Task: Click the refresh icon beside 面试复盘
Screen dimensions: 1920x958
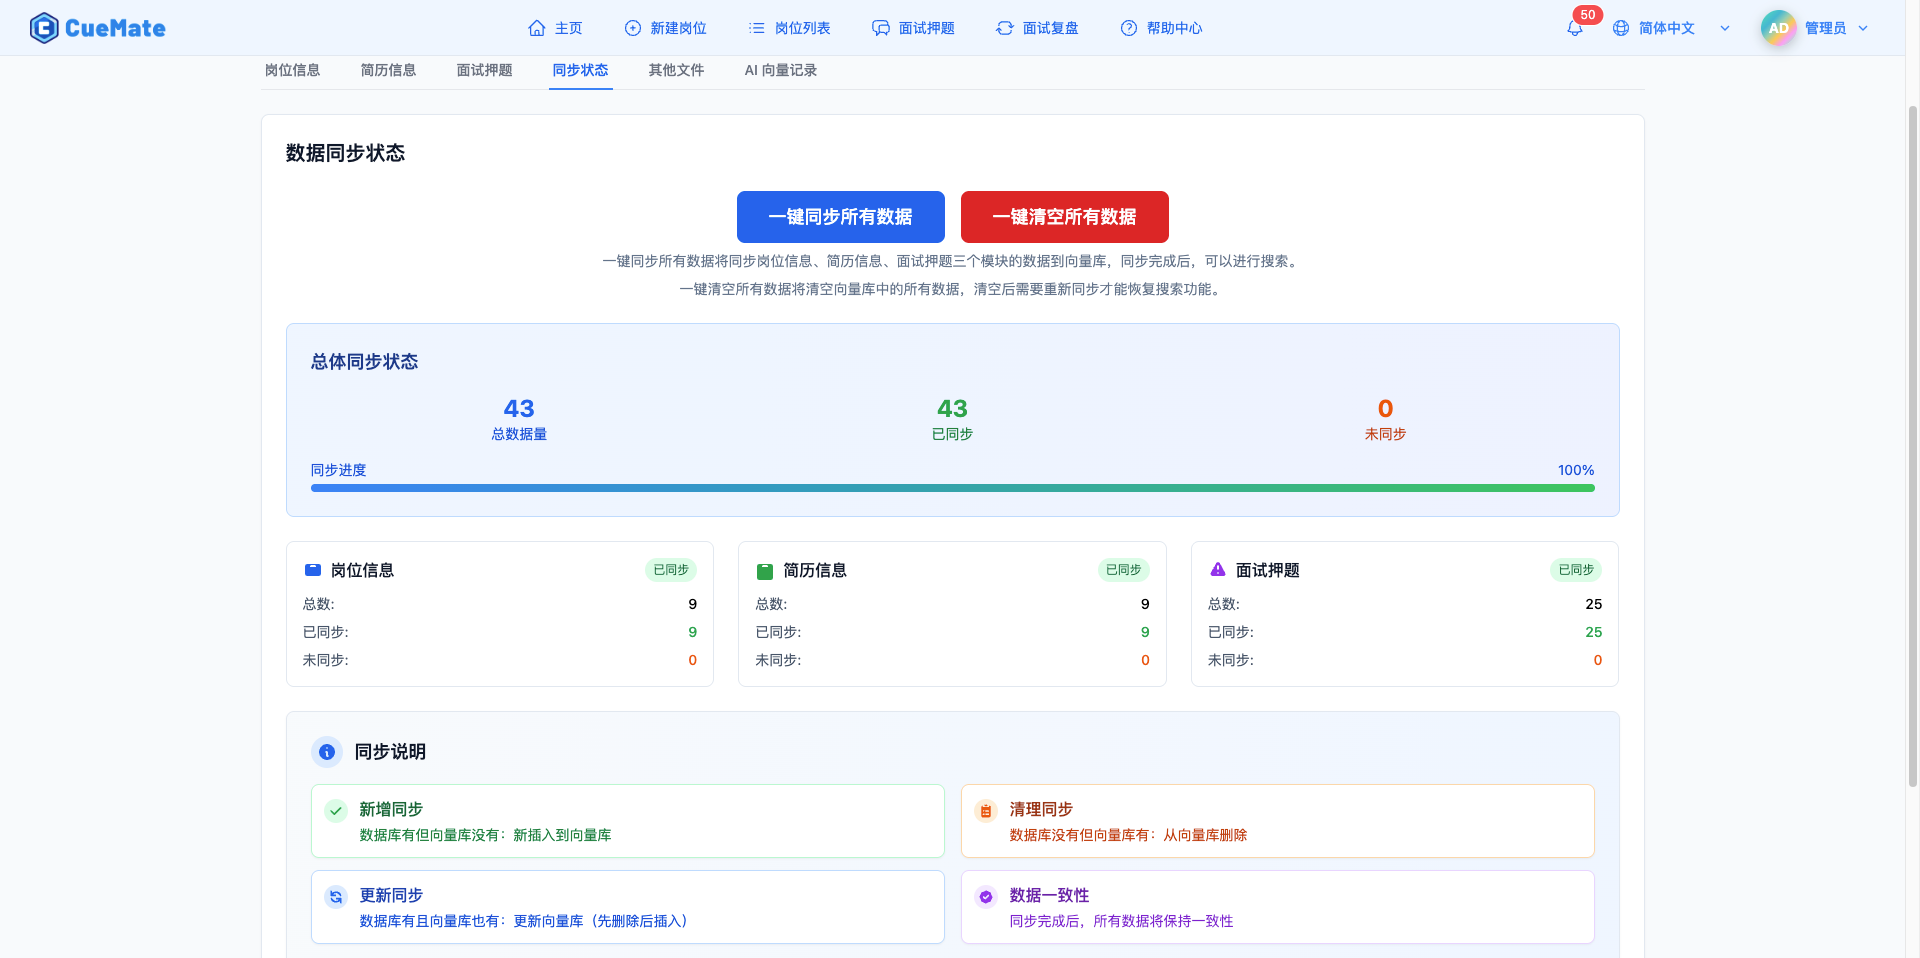Action: [x=1004, y=28]
